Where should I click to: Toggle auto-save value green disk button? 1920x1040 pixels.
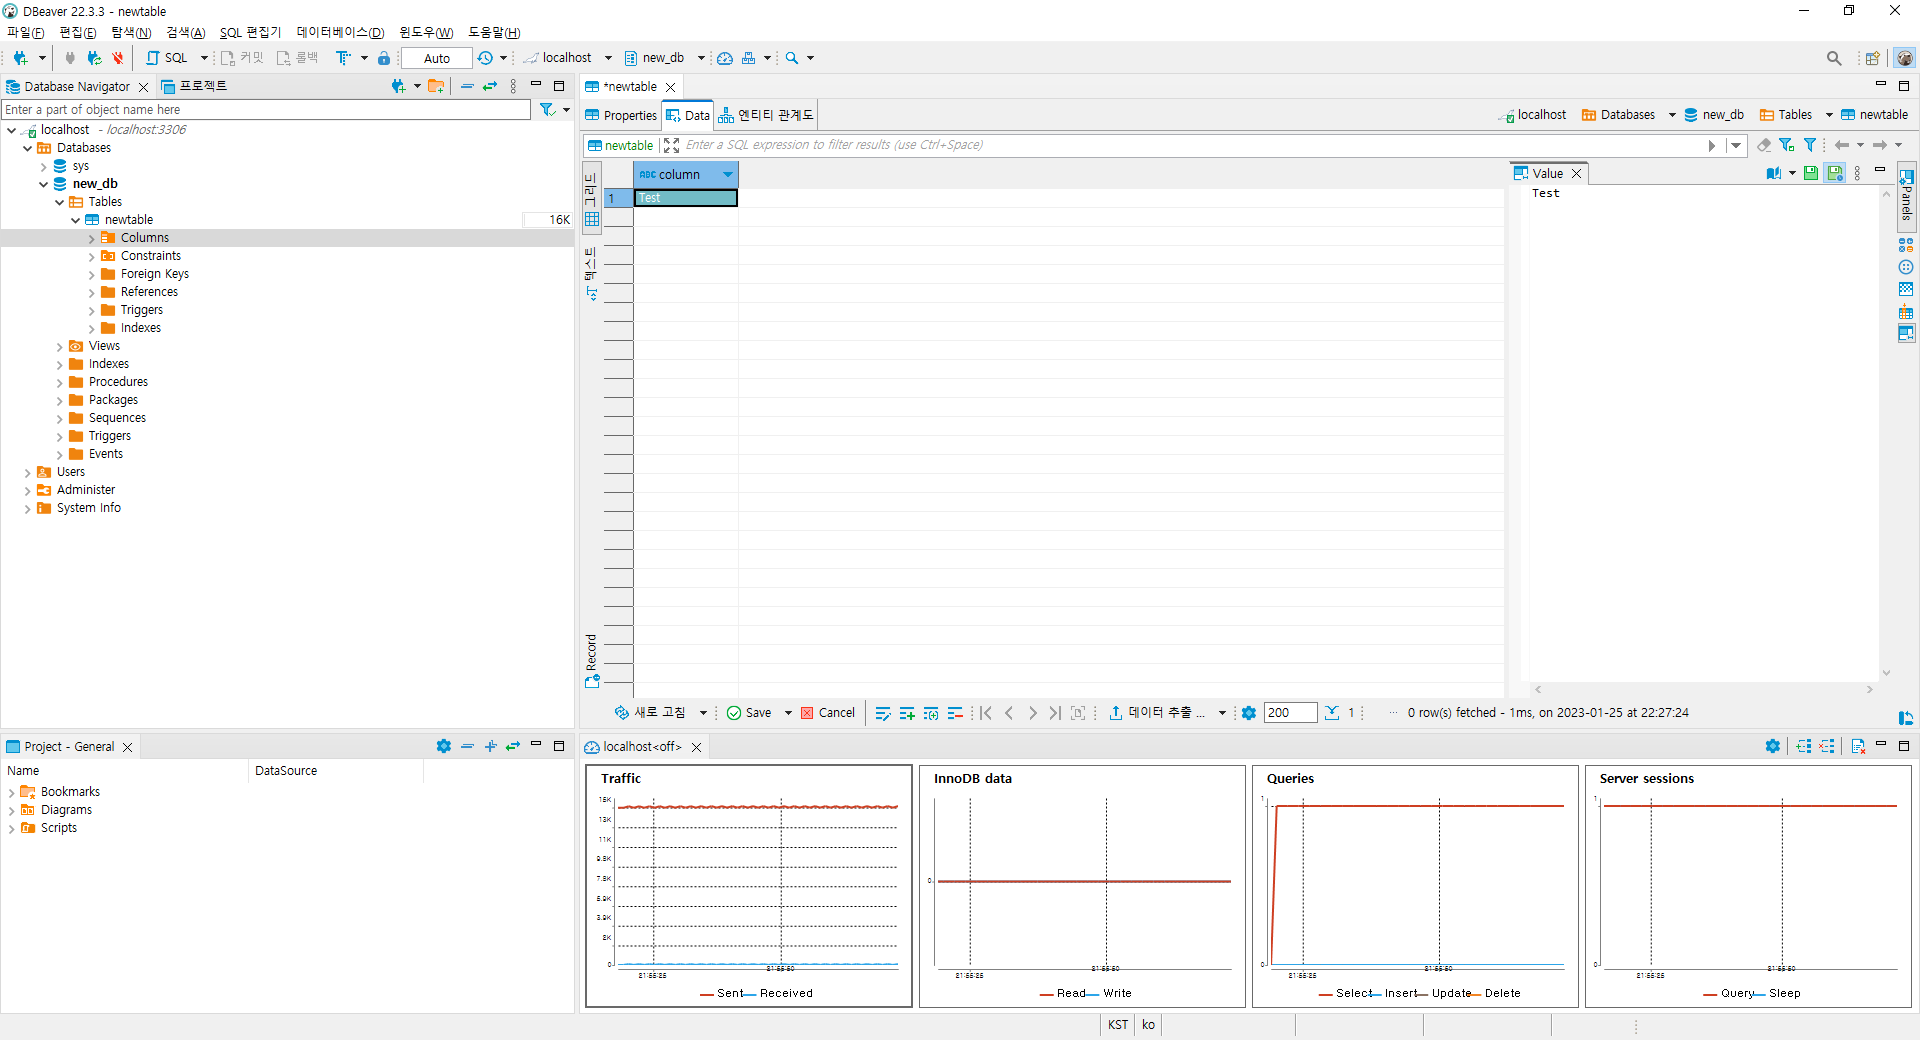click(1835, 173)
